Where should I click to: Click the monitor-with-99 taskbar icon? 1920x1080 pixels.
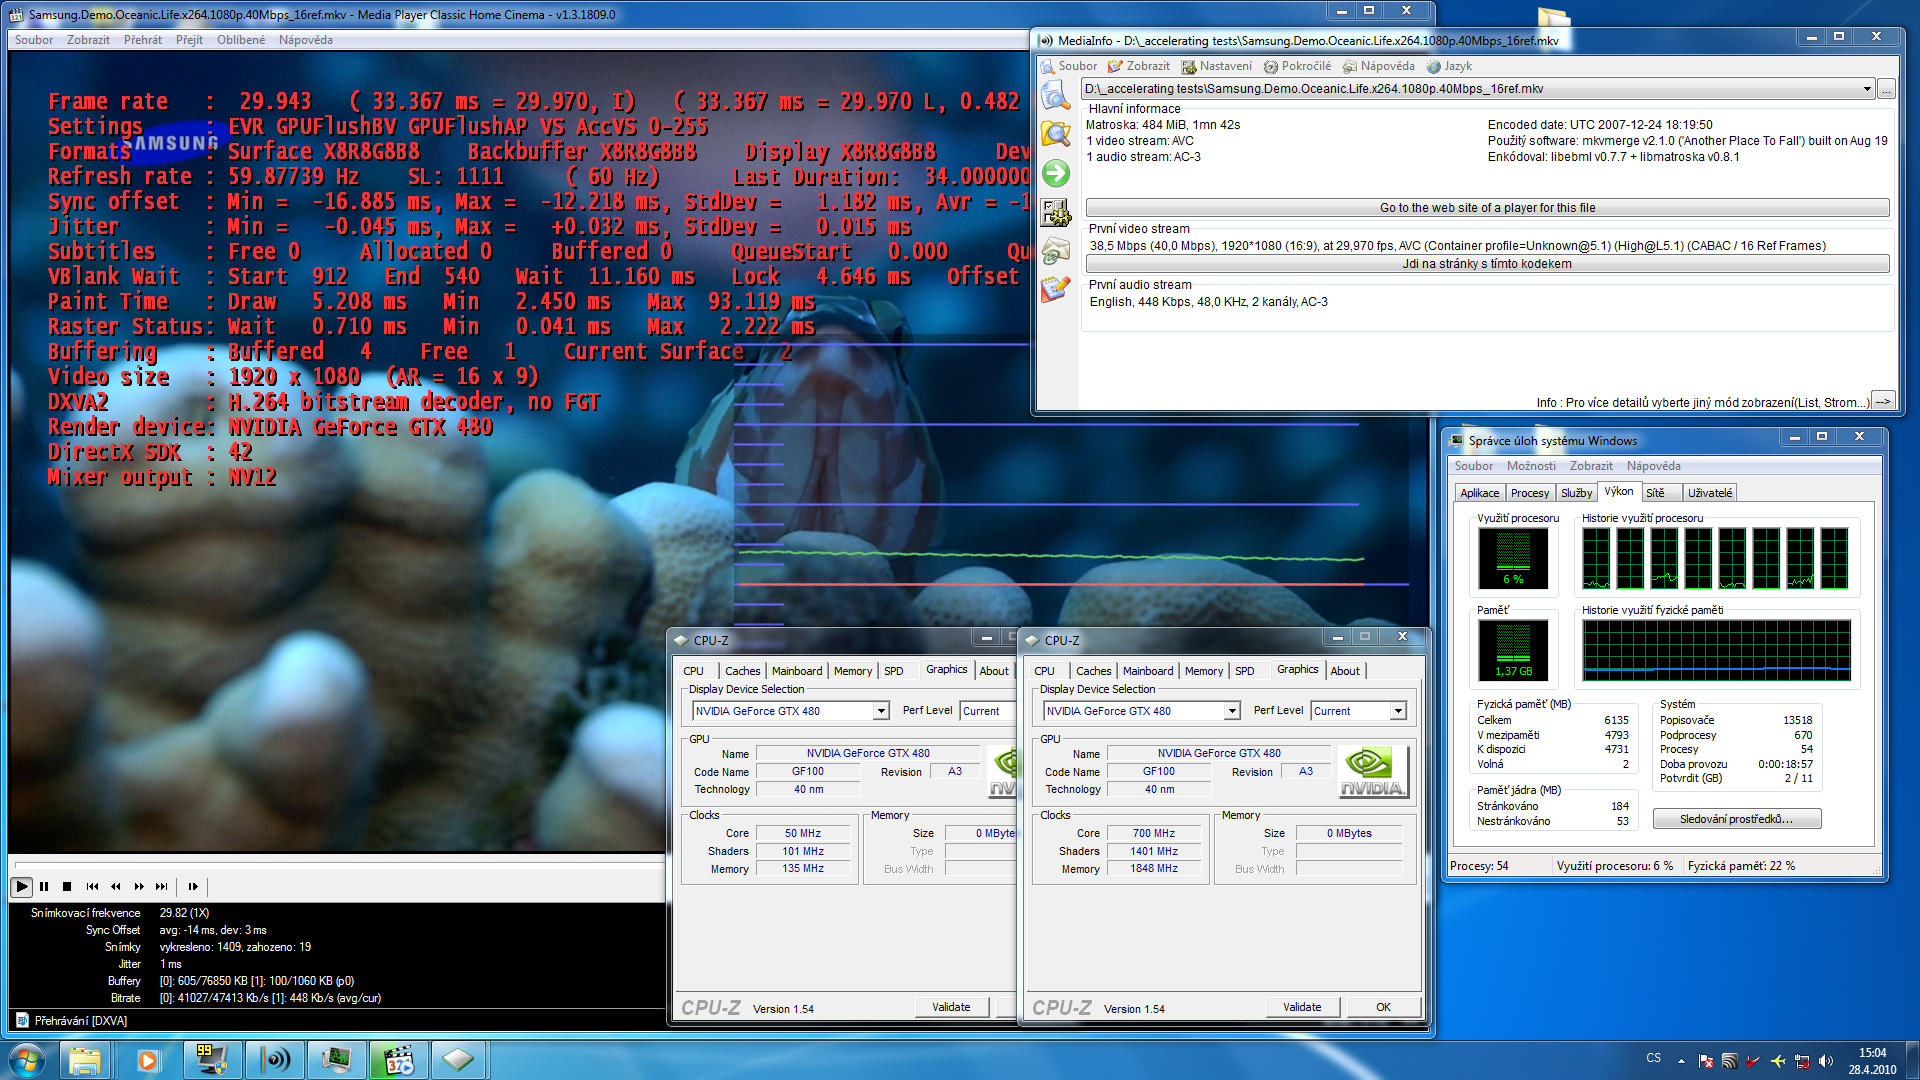pos(212,1060)
